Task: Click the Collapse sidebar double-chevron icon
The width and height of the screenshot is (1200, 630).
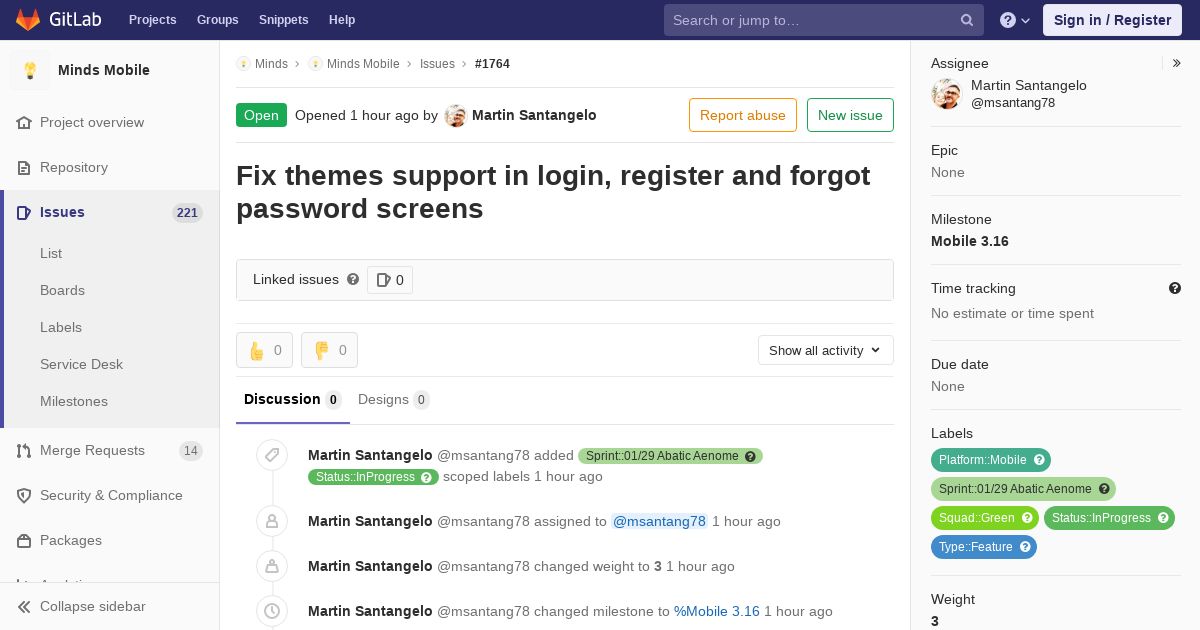Action: click(24, 606)
